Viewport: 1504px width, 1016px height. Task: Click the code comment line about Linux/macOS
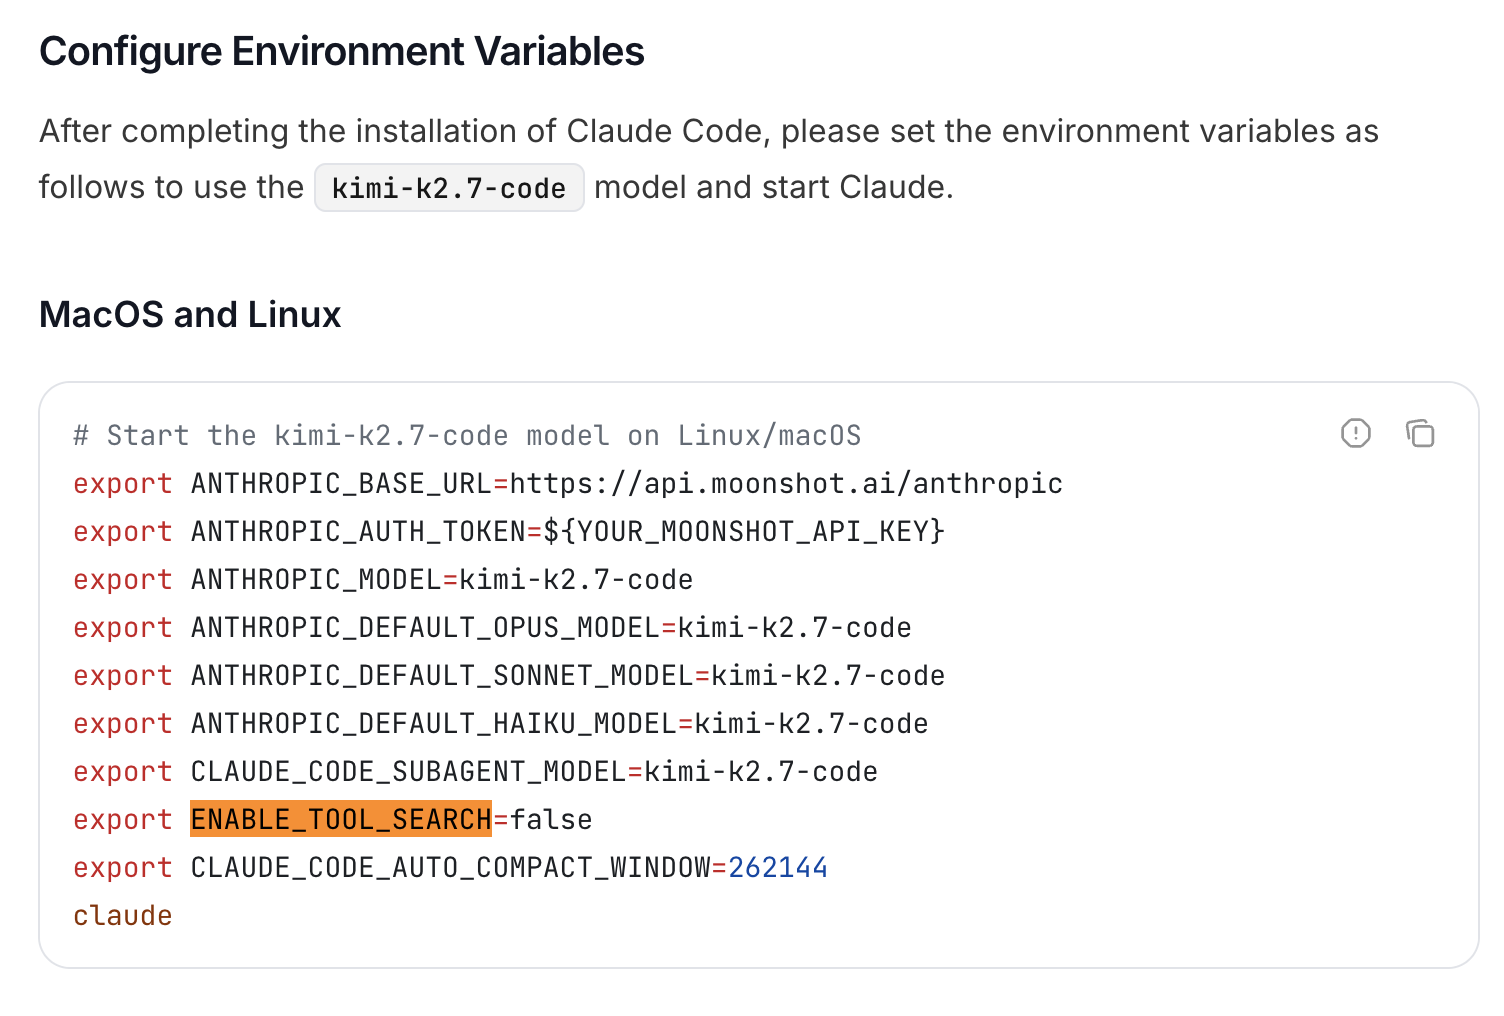[x=467, y=436]
